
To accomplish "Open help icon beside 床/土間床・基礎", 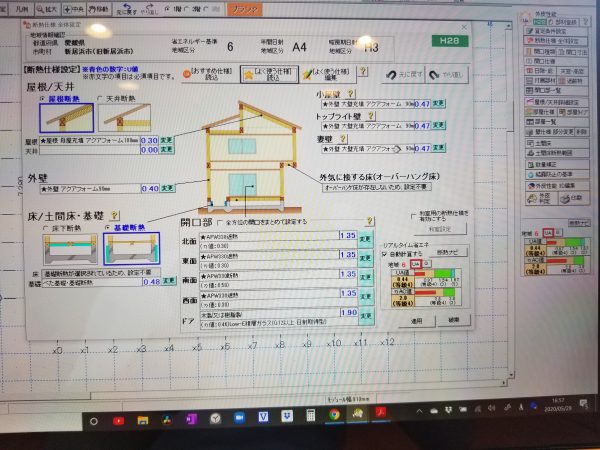I will tap(114, 215).
